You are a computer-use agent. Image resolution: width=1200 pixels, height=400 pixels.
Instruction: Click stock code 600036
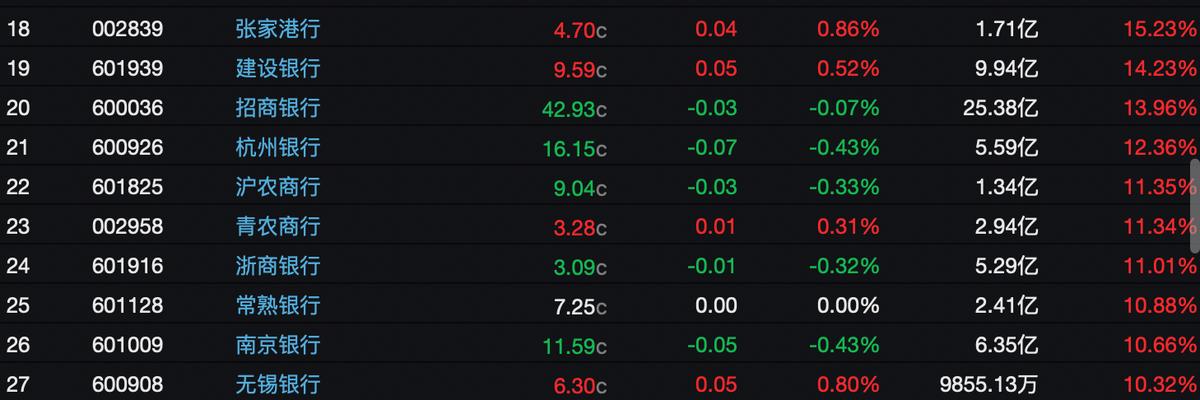point(127,108)
